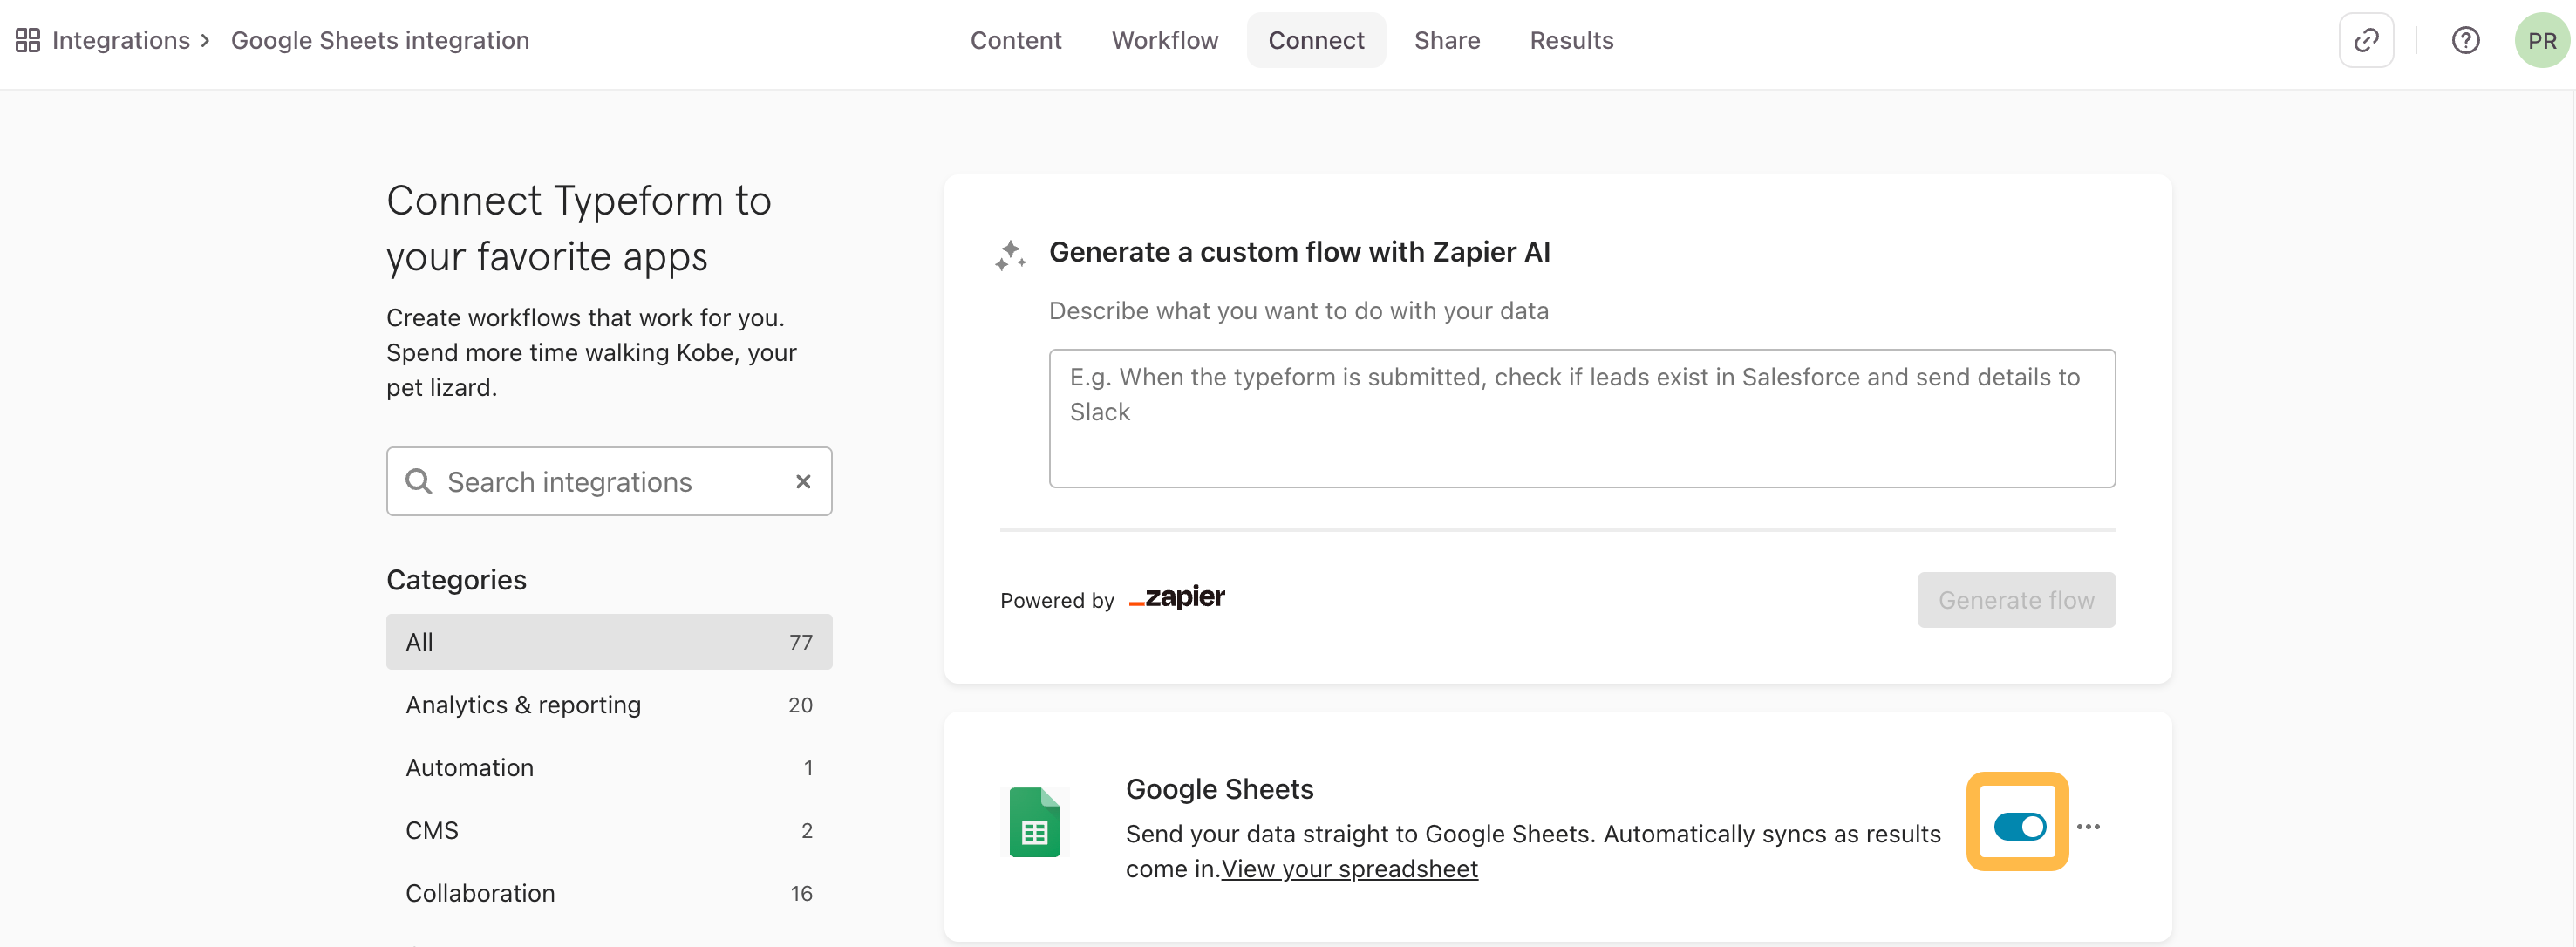This screenshot has width=2576, height=947.
Task: Filter by Automation category
Action: pyautogui.click(x=609, y=767)
